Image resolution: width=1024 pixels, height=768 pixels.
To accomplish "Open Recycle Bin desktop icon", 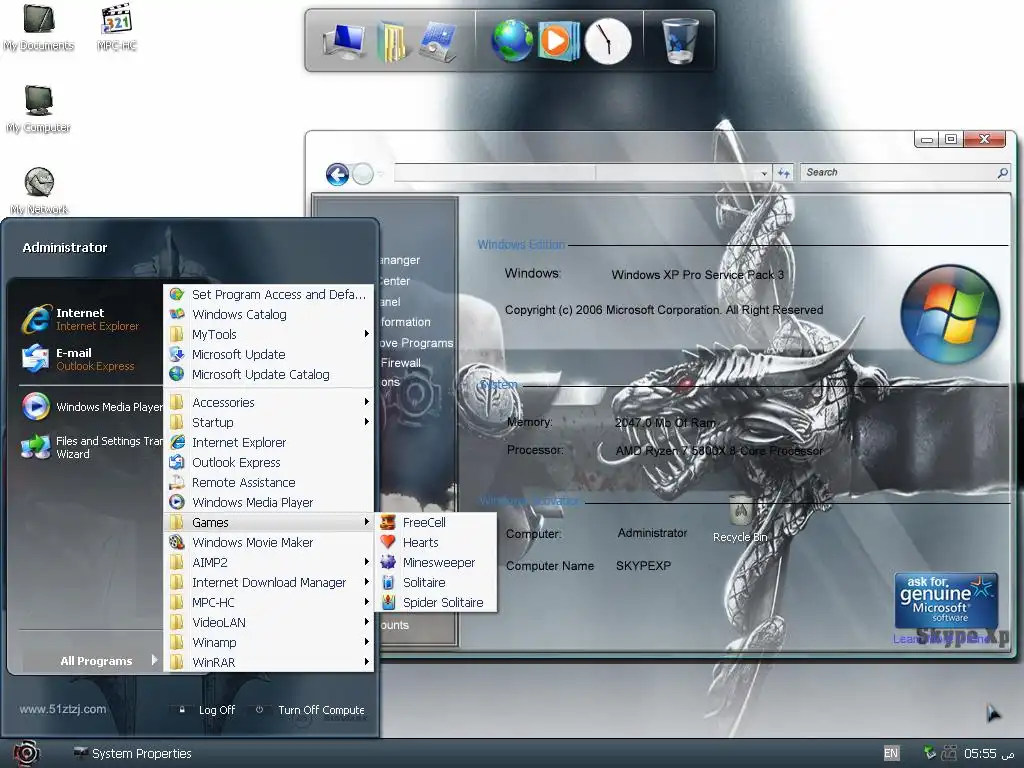I will coord(740,519).
